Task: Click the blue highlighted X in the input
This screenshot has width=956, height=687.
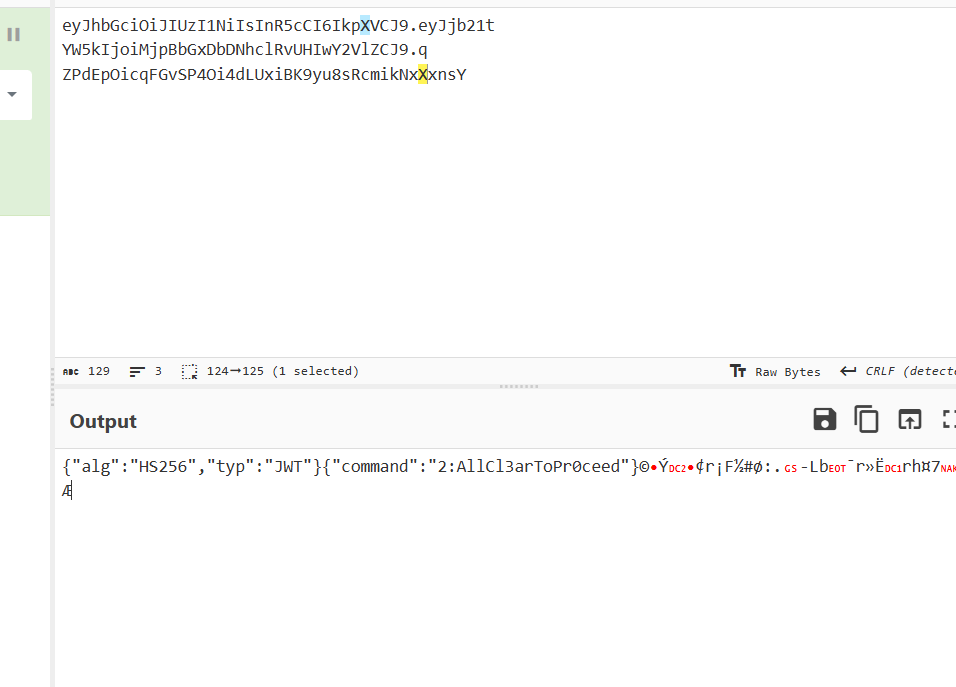Action: click(365, 26)
